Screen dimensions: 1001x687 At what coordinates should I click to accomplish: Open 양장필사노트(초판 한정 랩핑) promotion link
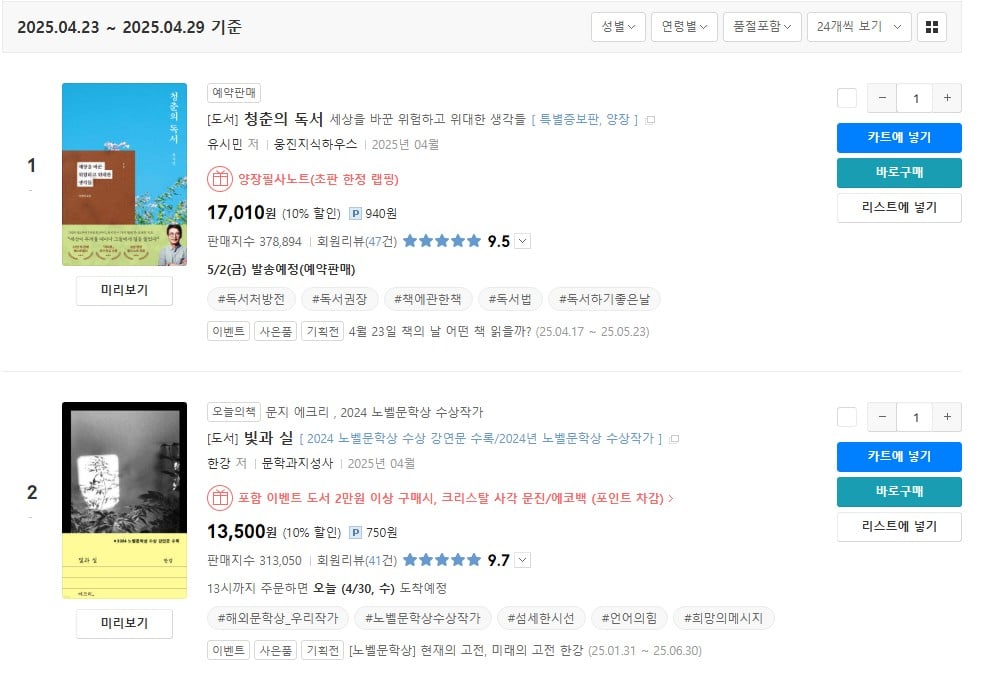click(x=318, y=179)
